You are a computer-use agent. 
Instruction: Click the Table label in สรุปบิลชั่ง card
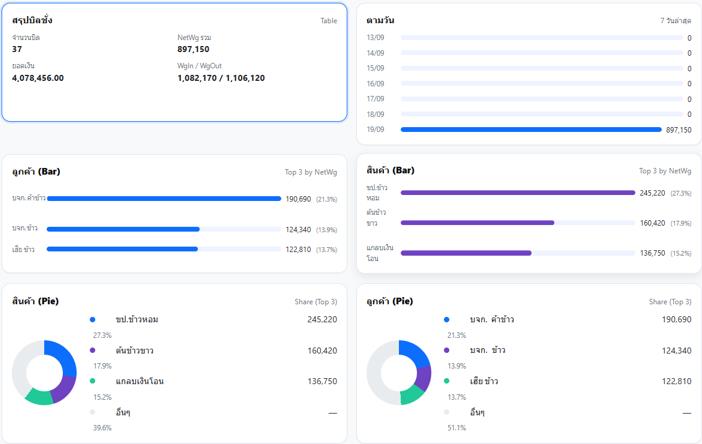pos(328,21)
